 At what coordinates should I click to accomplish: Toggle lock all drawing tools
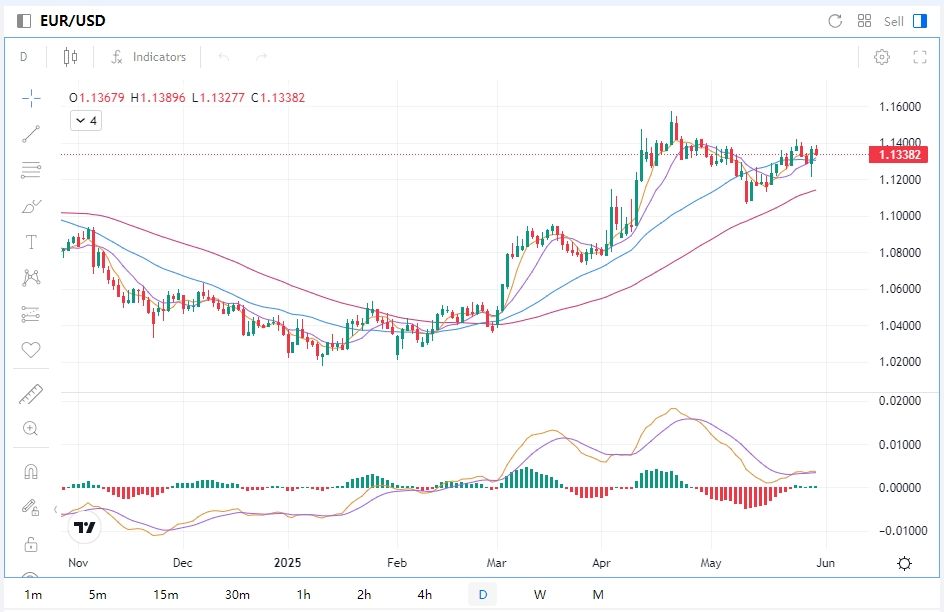pyautogui.click(x=31, y=544)
